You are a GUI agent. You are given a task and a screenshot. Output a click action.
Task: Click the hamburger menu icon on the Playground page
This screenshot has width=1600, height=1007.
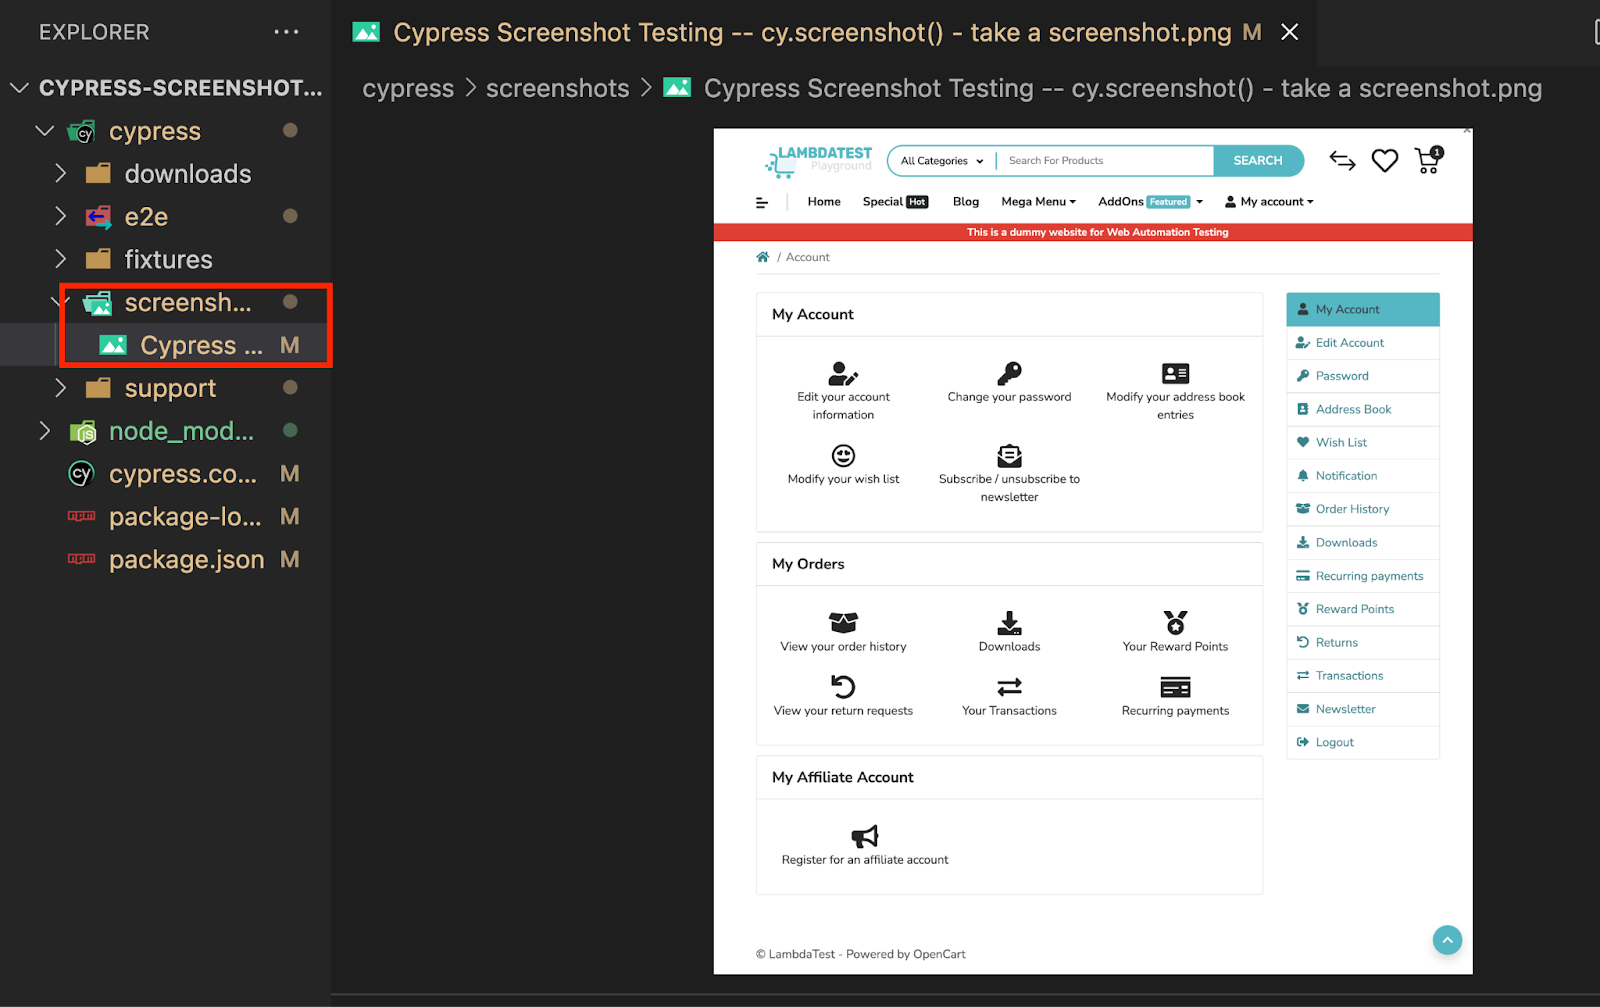[763, 201]
